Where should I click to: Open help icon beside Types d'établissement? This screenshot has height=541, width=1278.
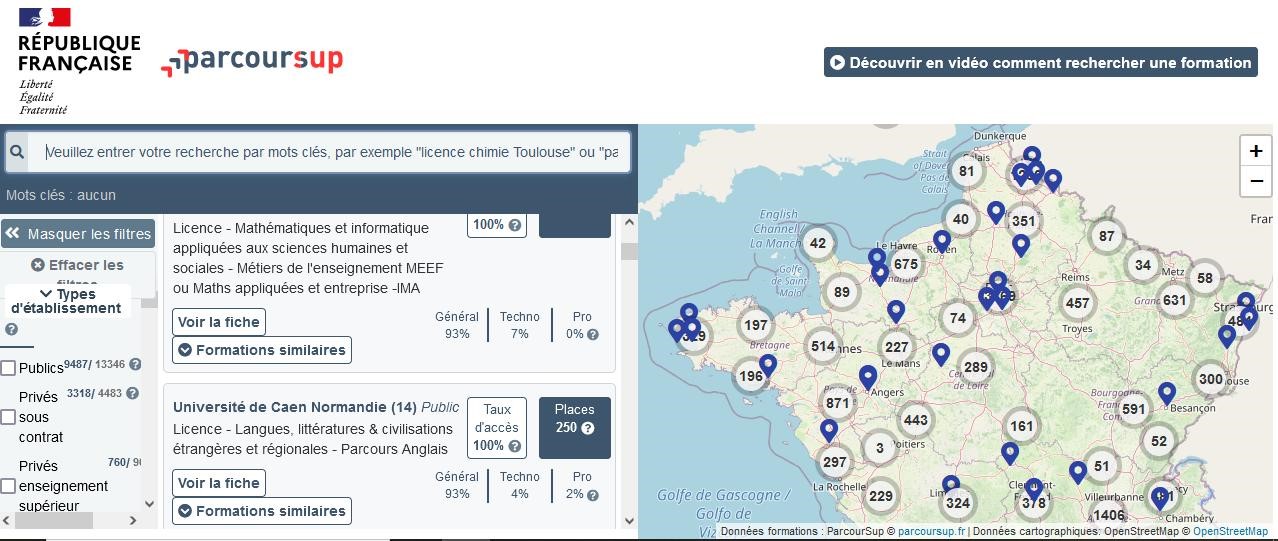(12, 329)
